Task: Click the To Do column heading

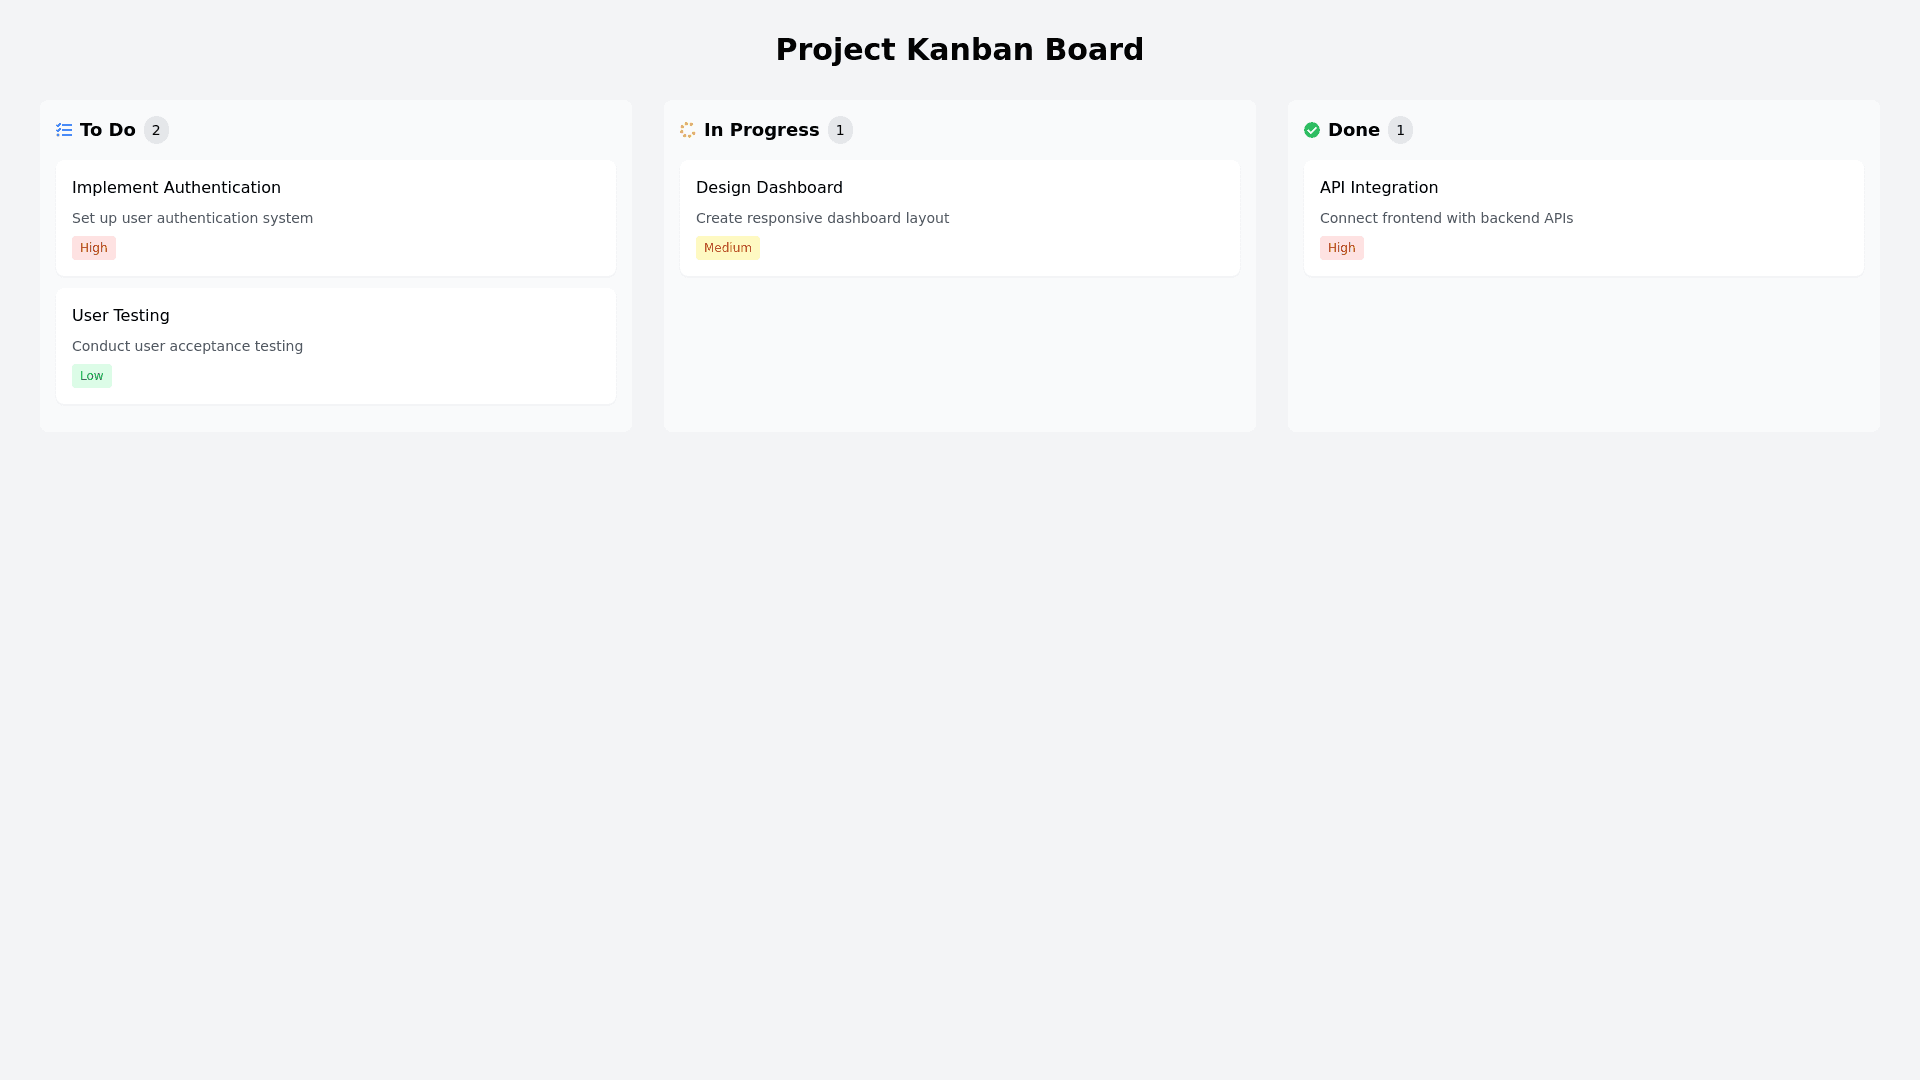Action: coord(108,130)
